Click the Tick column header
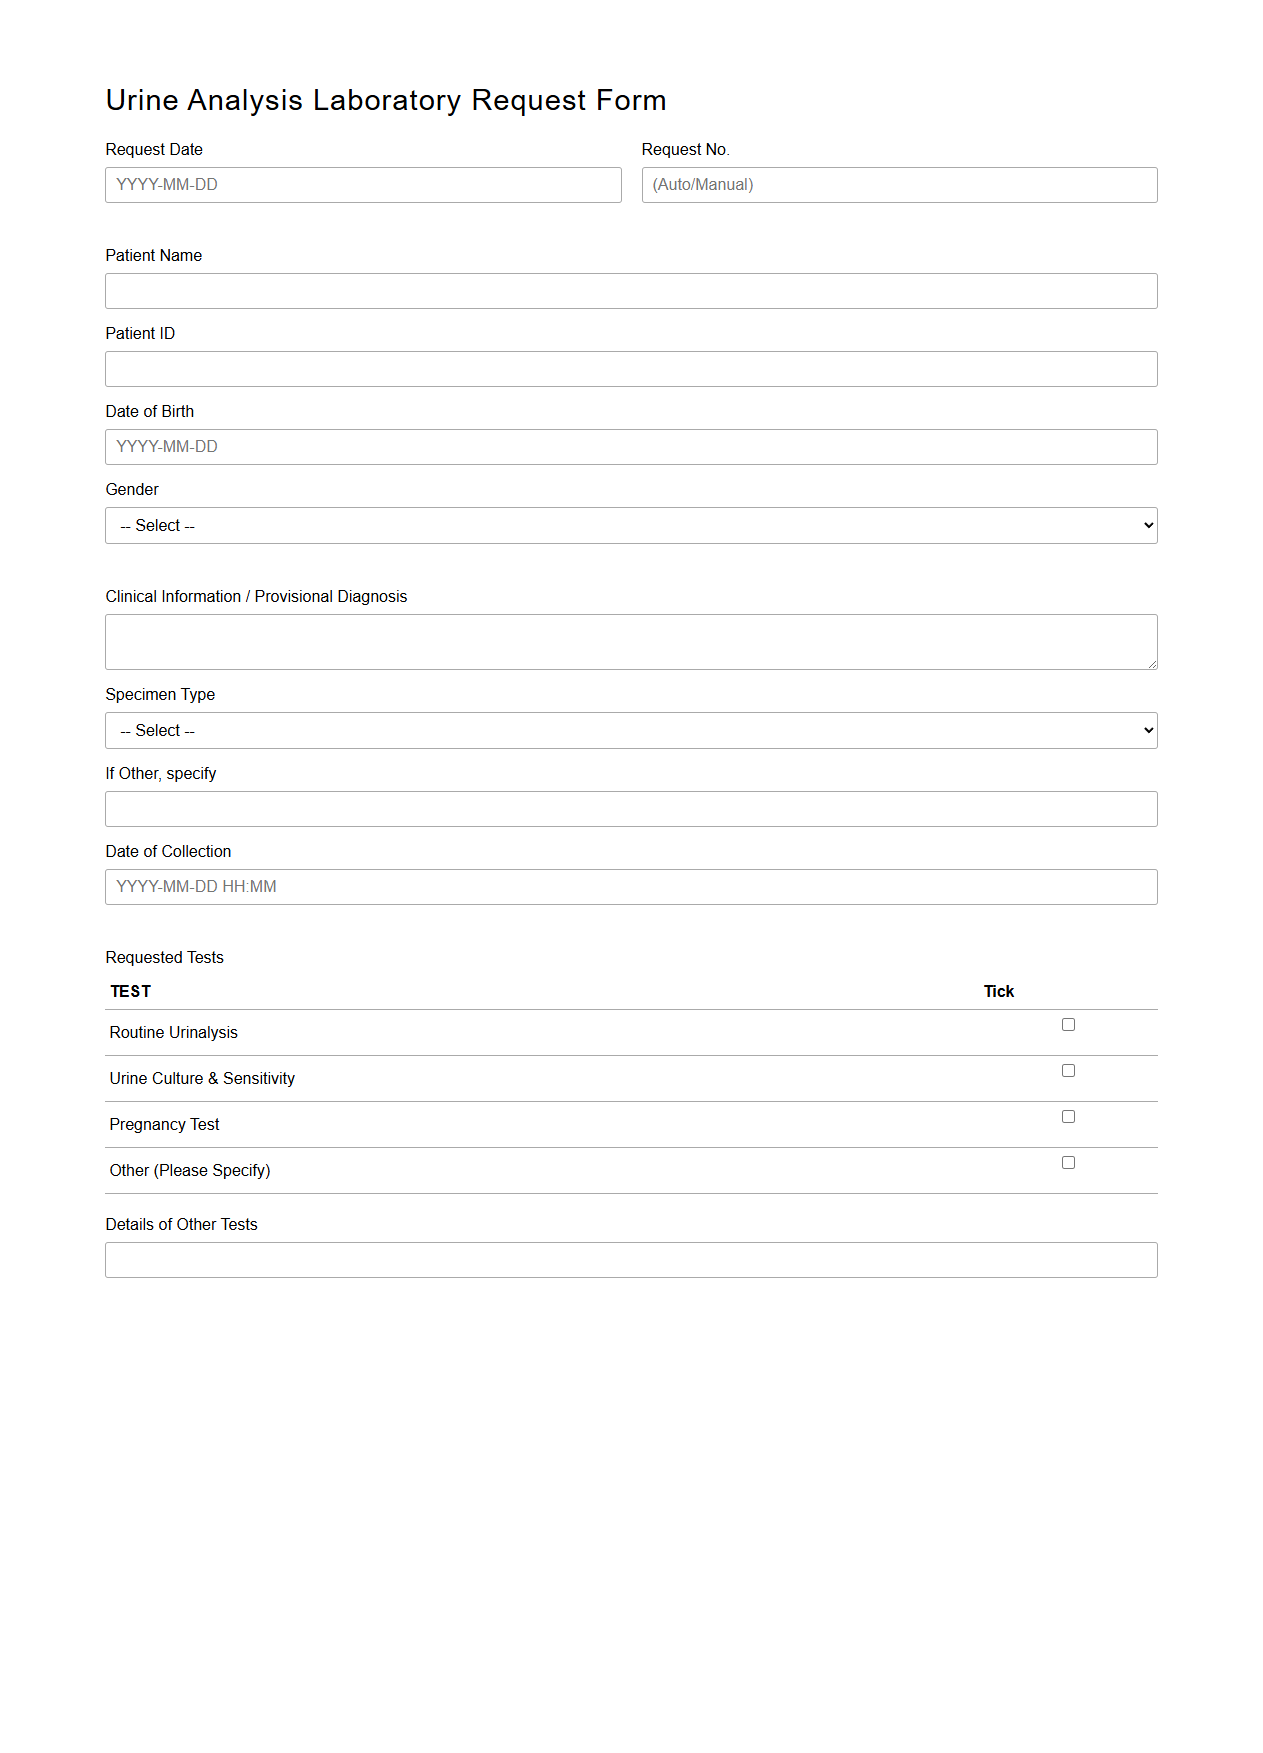 998,991
